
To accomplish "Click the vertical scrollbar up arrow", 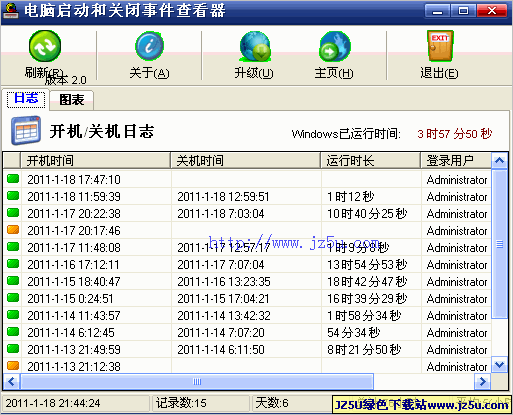I will [x=499, y=161].
